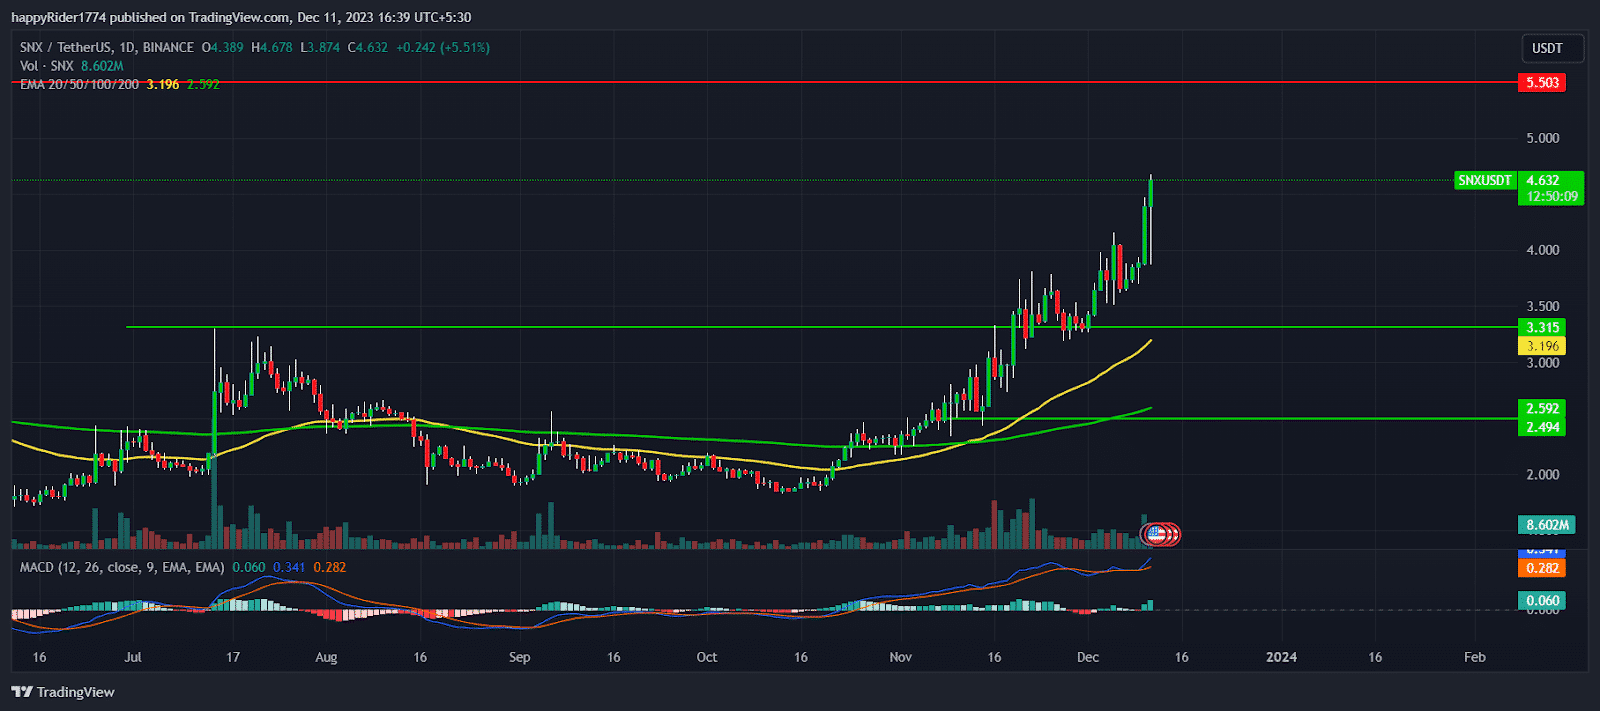Click the L3.874 low value in header
Image resolution: width=1600 pixels, height=711 pixels.
[320, 47]
